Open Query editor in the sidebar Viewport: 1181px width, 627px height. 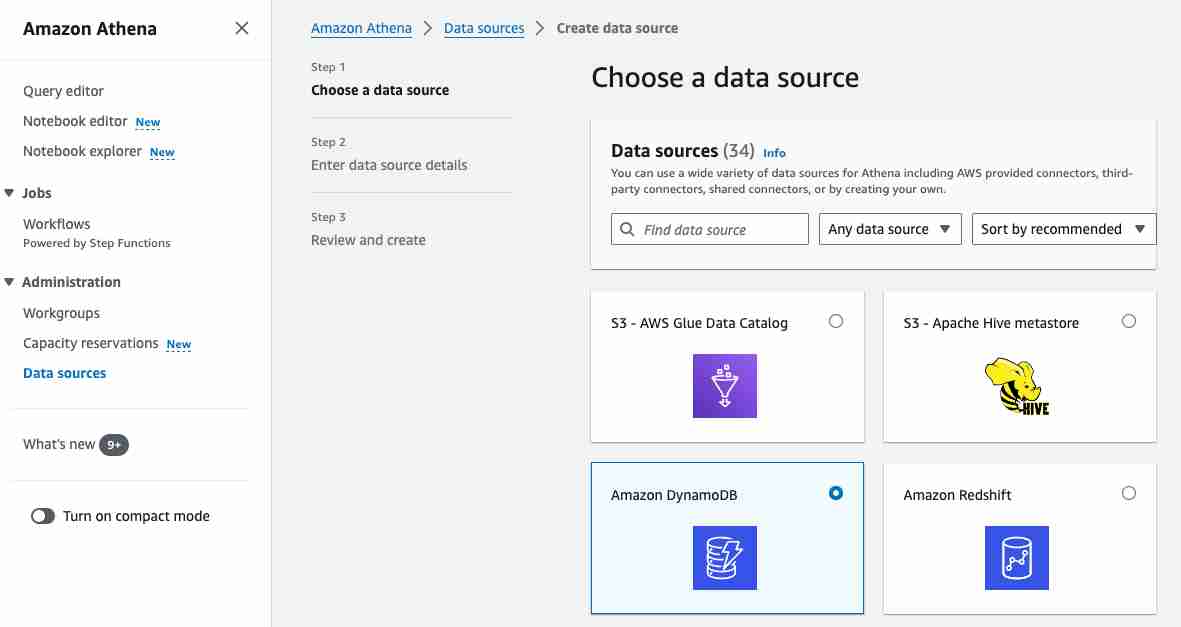coord(63,91)
